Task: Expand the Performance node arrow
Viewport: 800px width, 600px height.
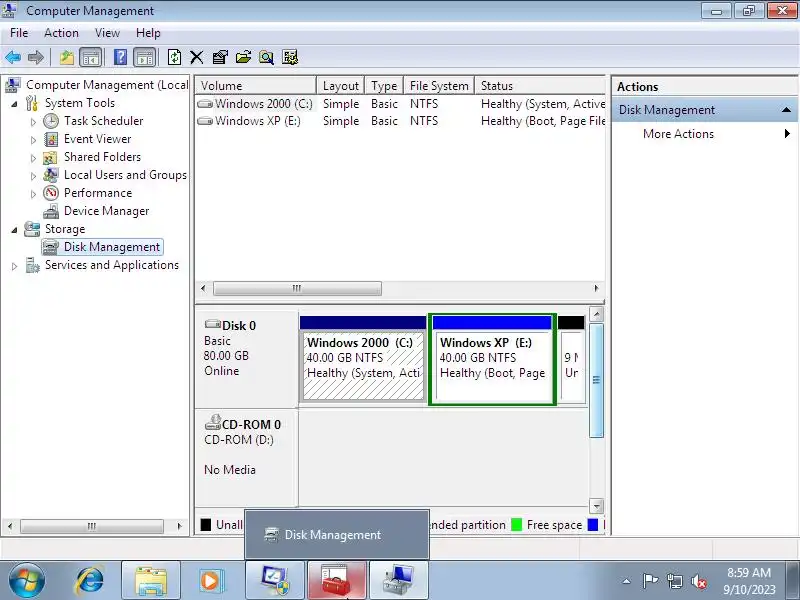Action: click(33, 194)
